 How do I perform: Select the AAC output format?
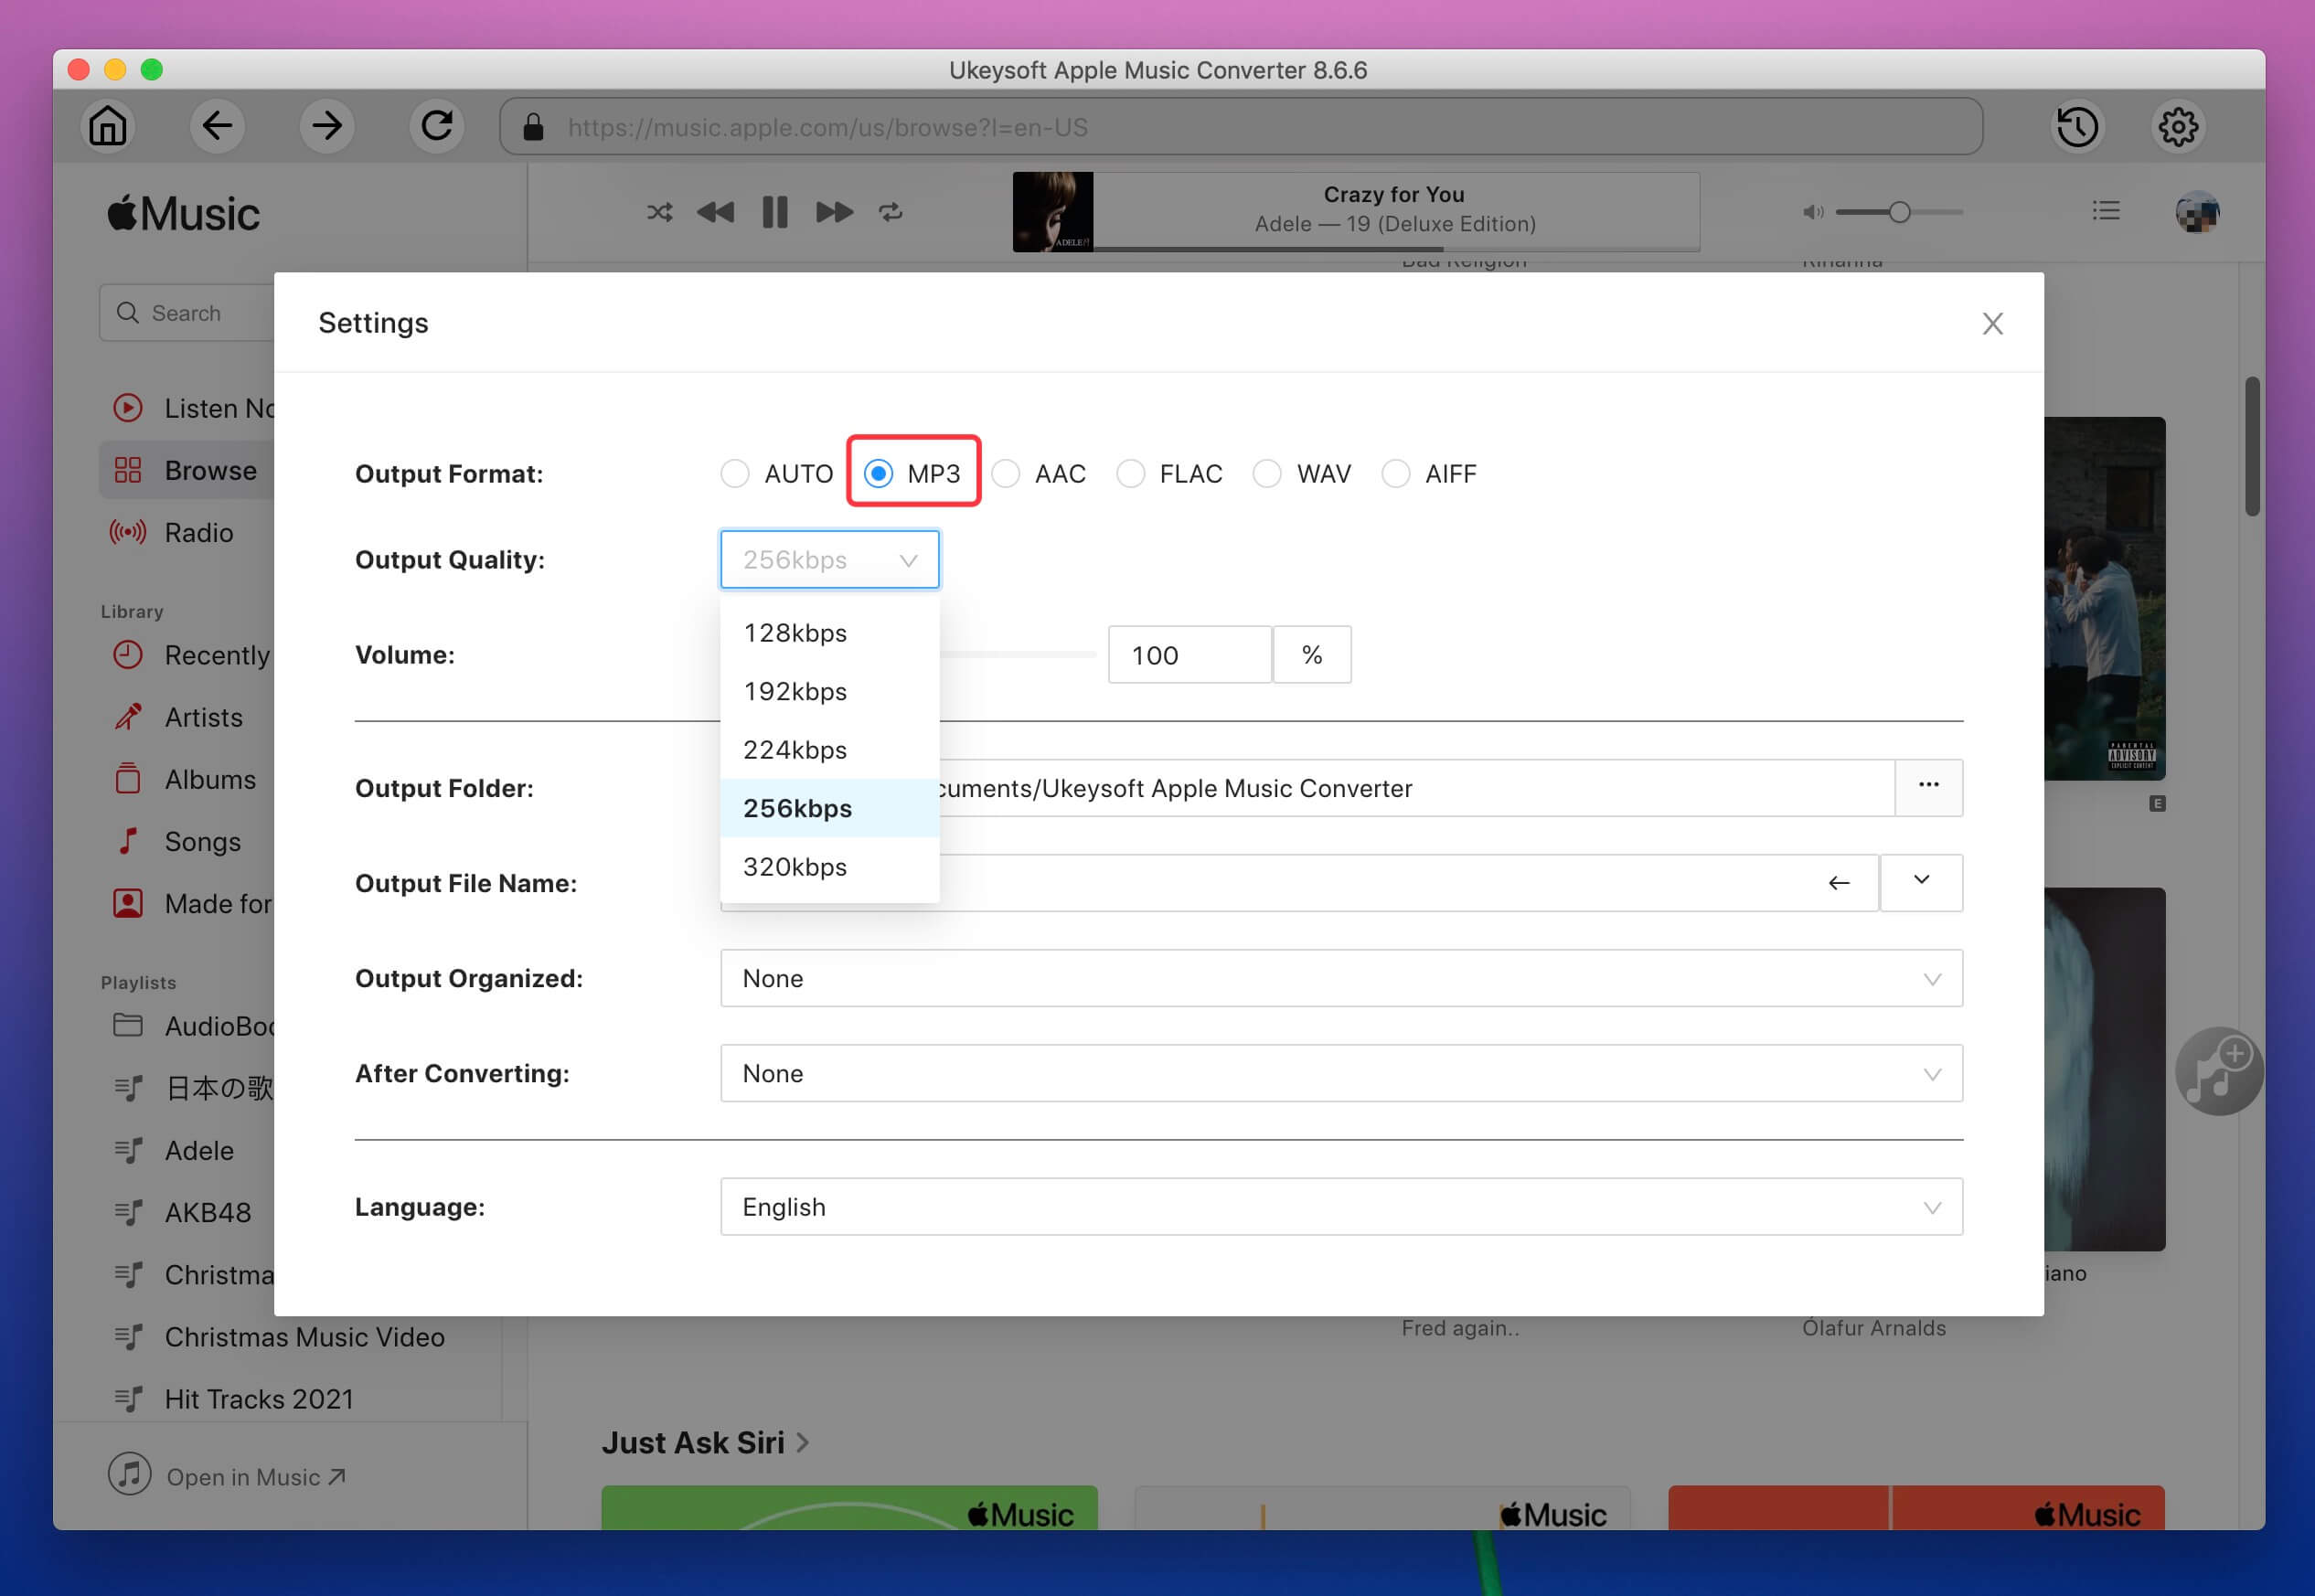pyautogui.click(x=1007, y=473)
